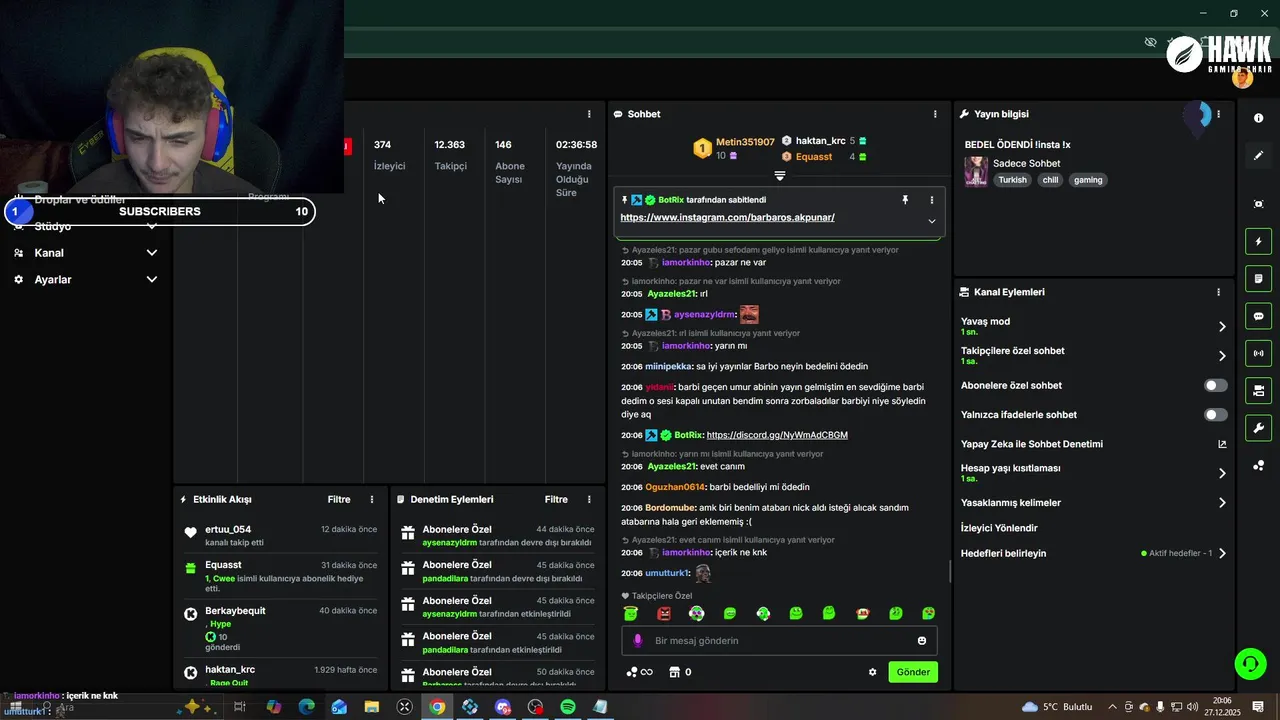Open the green headset support button
Screen dimensions: 1280x720
[x=1249, y=663]
